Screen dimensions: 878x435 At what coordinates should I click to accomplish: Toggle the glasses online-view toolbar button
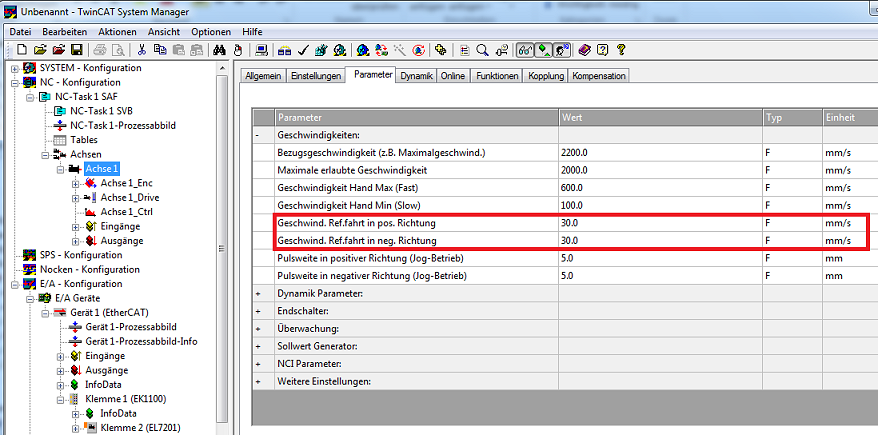[x=525, y=50]
